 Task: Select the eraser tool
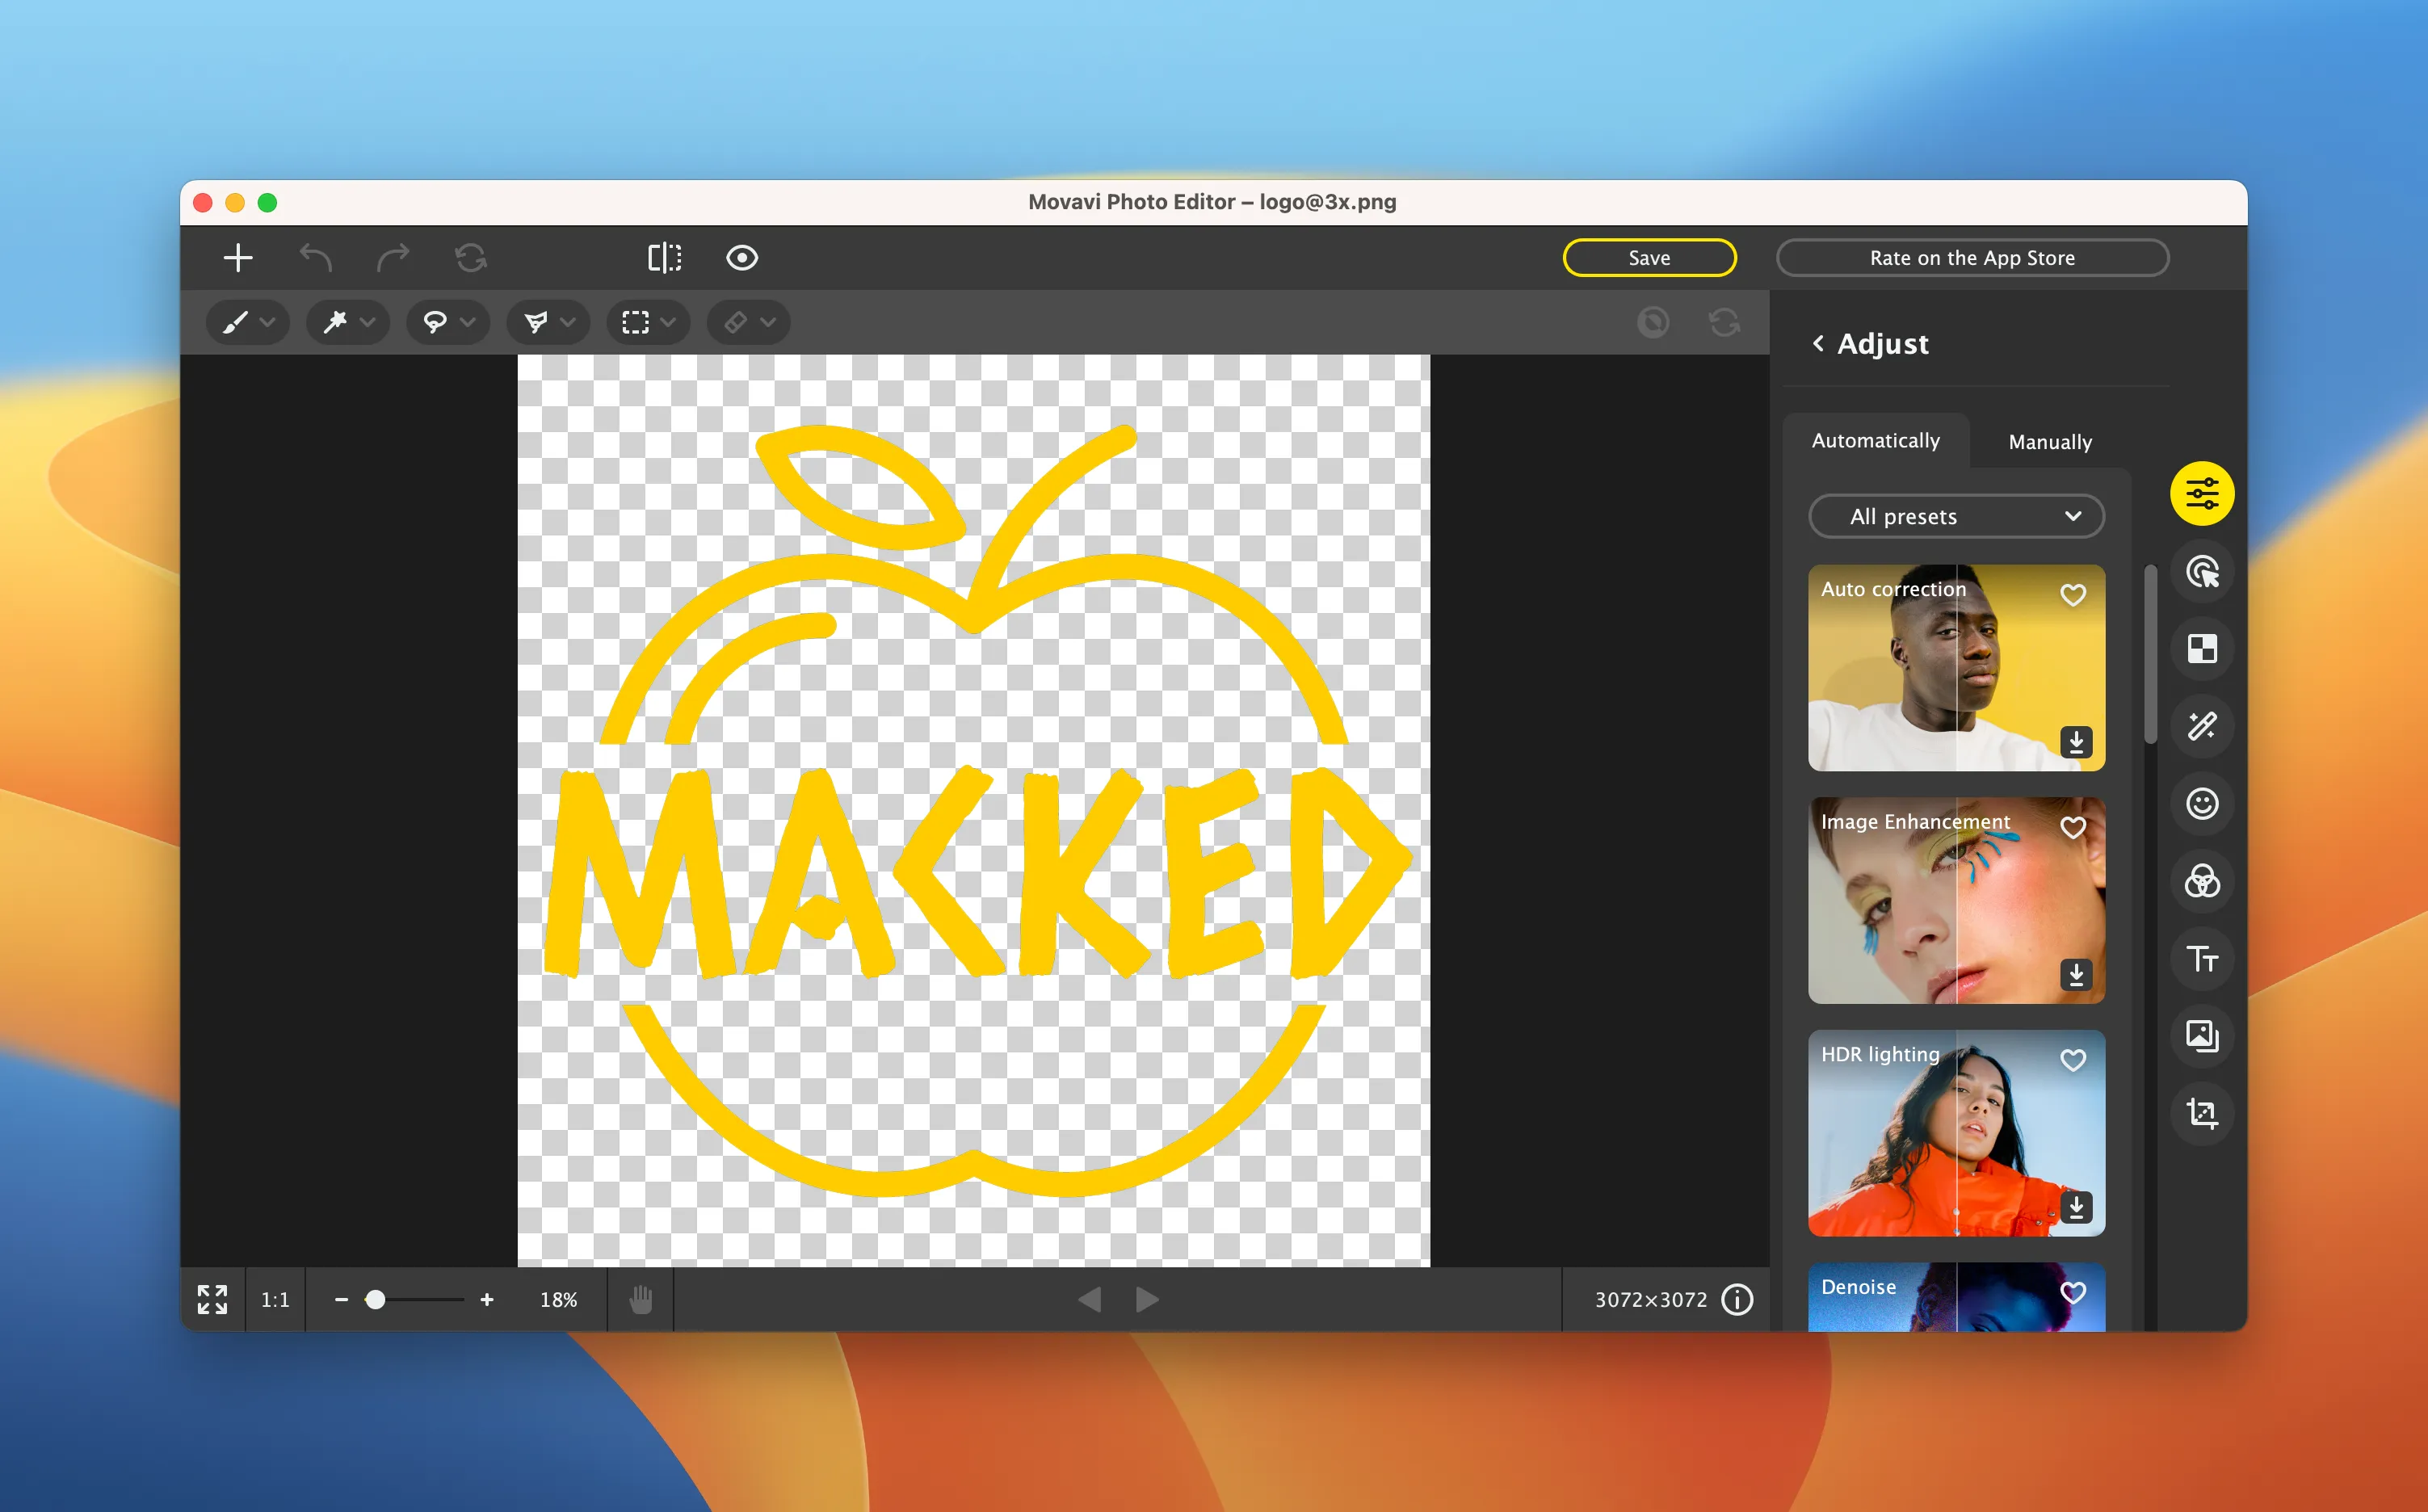[x=736, y=322]
